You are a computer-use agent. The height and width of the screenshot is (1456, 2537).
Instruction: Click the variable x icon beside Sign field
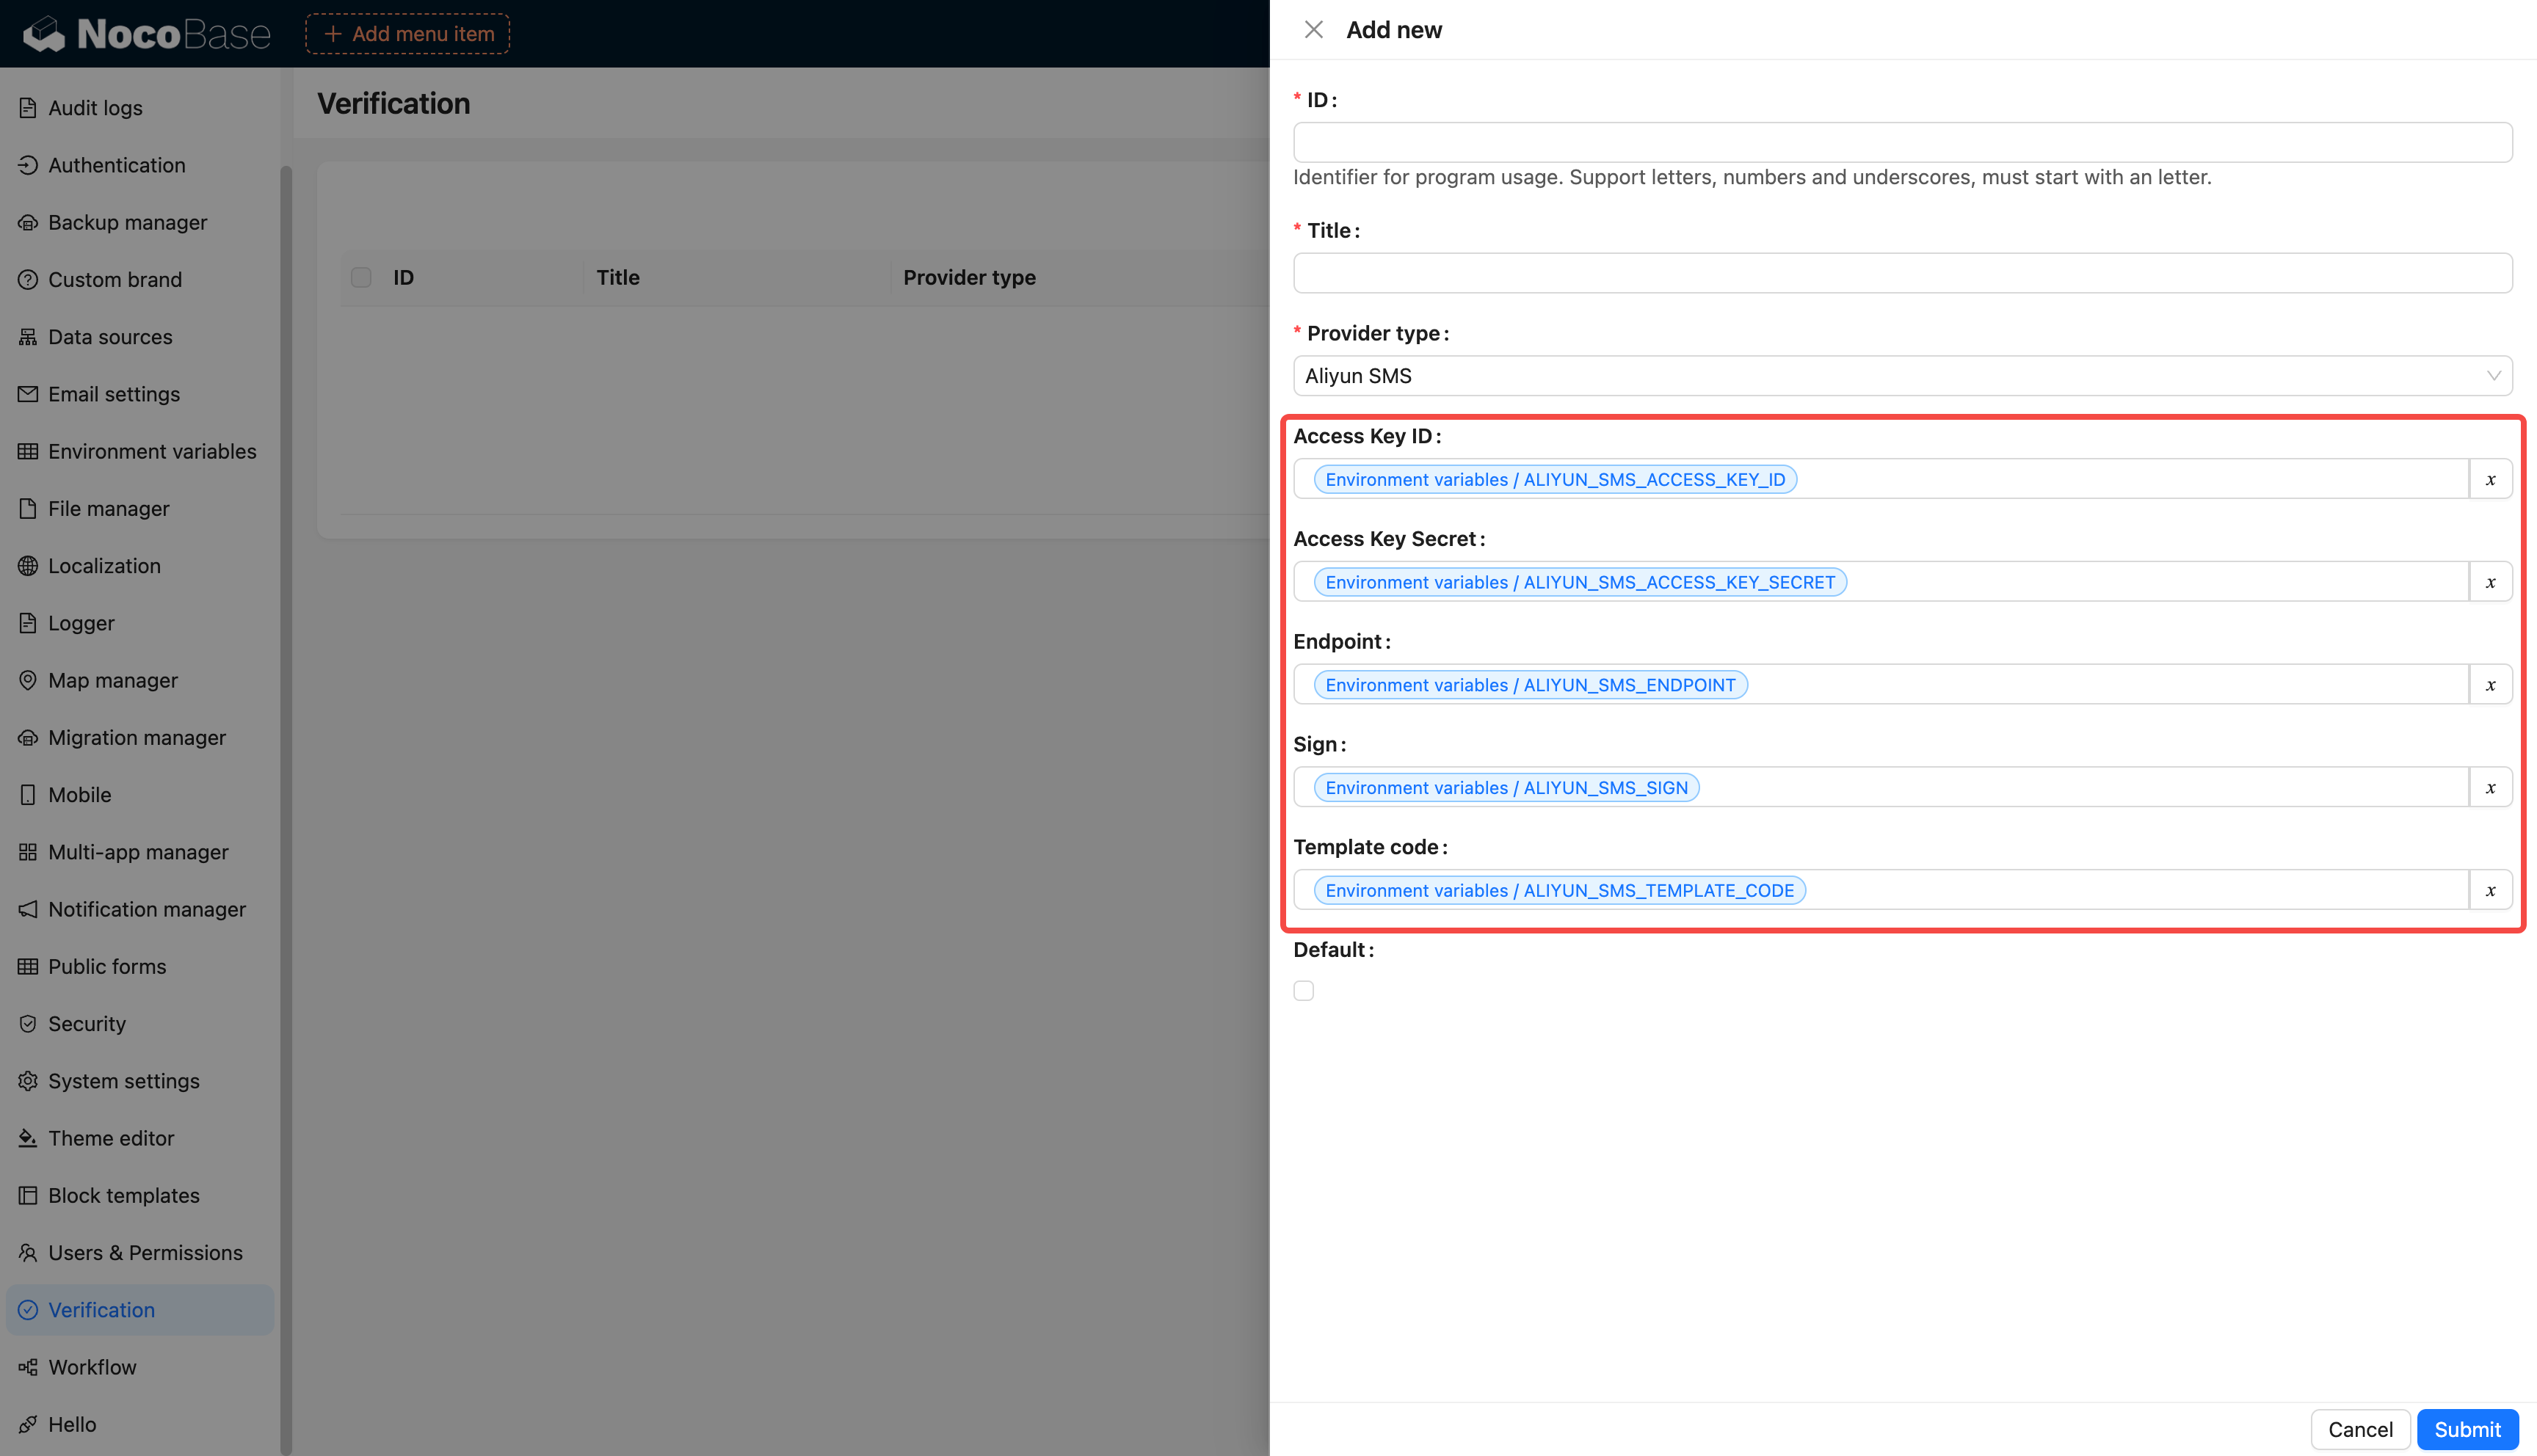pos(2490,788)
